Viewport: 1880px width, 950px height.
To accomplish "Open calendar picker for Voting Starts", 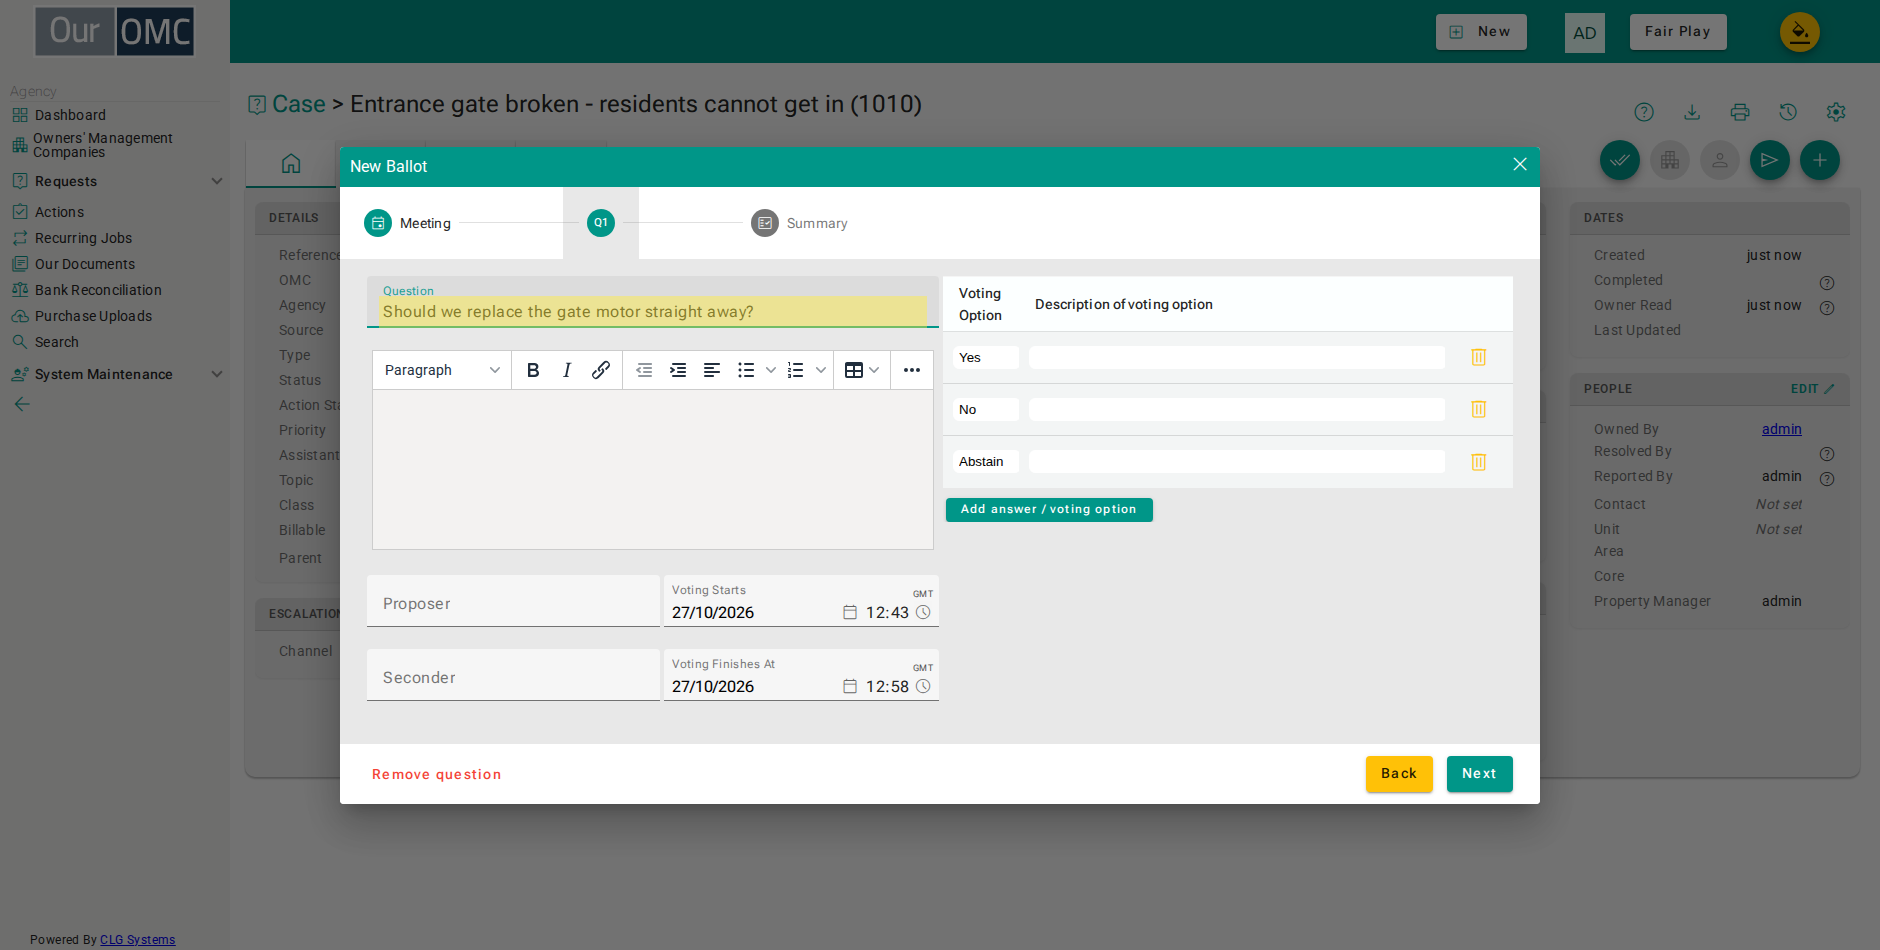I will (850, 612).
